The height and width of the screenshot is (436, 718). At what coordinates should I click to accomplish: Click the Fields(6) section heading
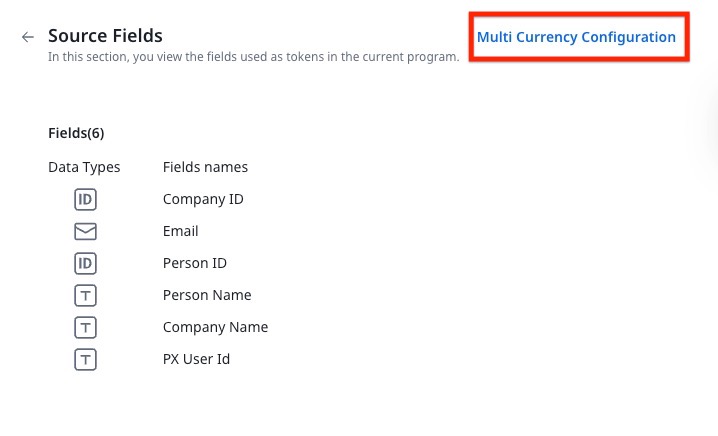coord(76,133)
